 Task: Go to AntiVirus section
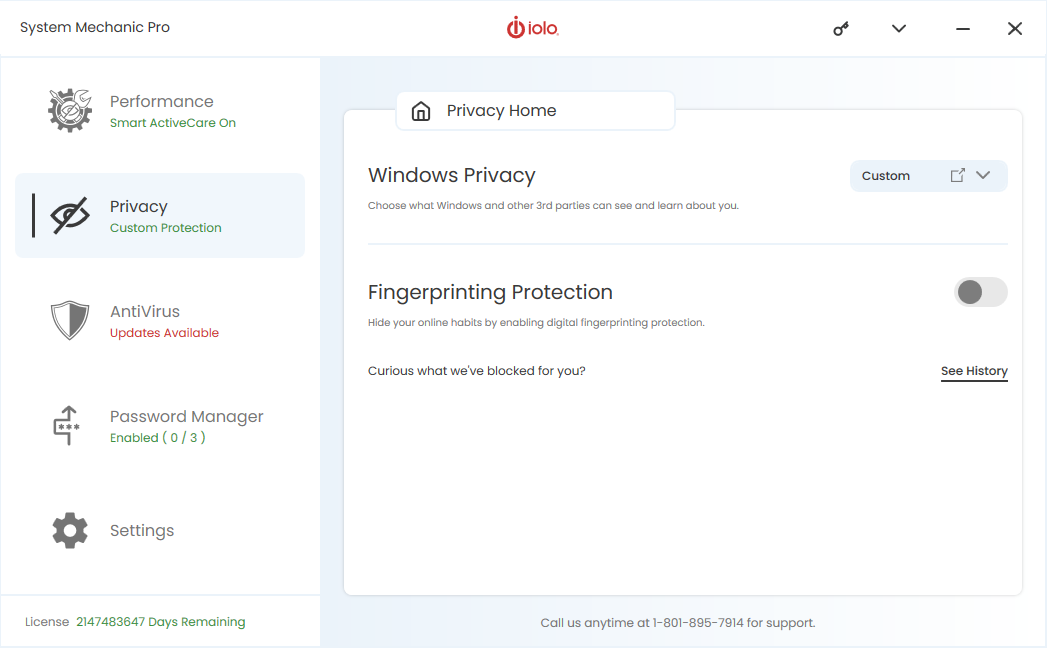point(160,320)
